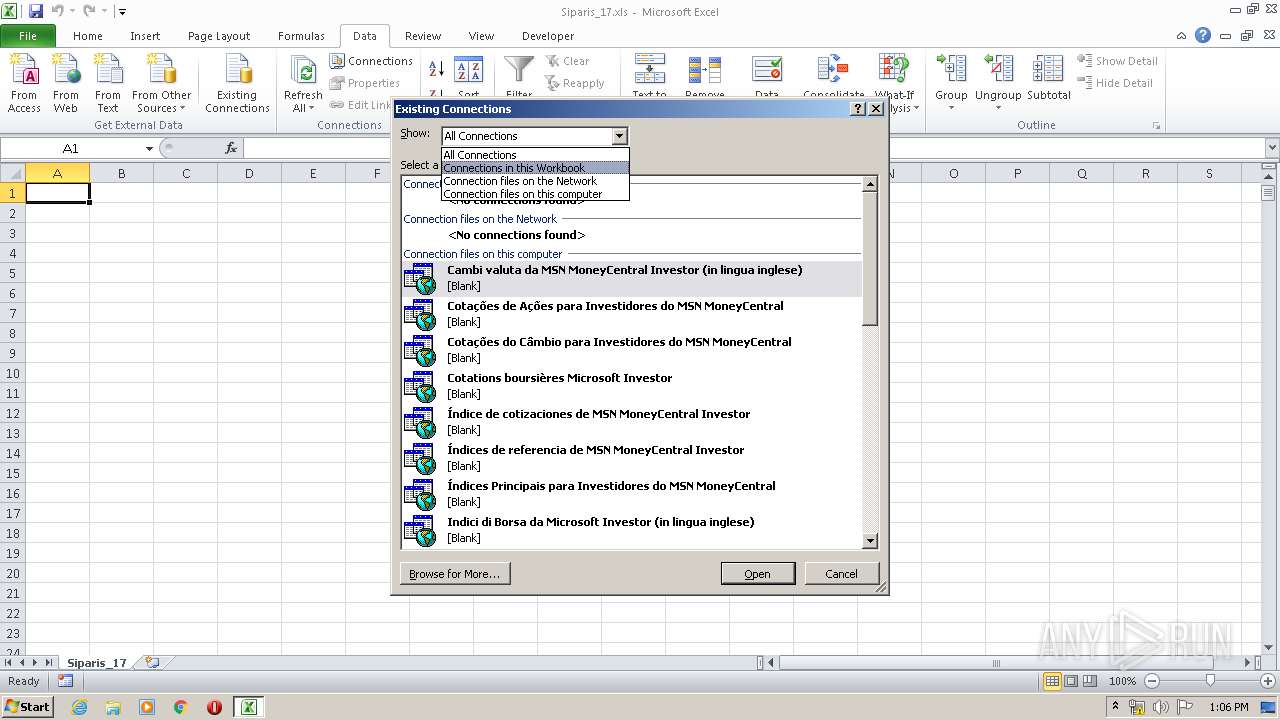
Task: Select Connection files on this computer option
Action: coord(535,194)
